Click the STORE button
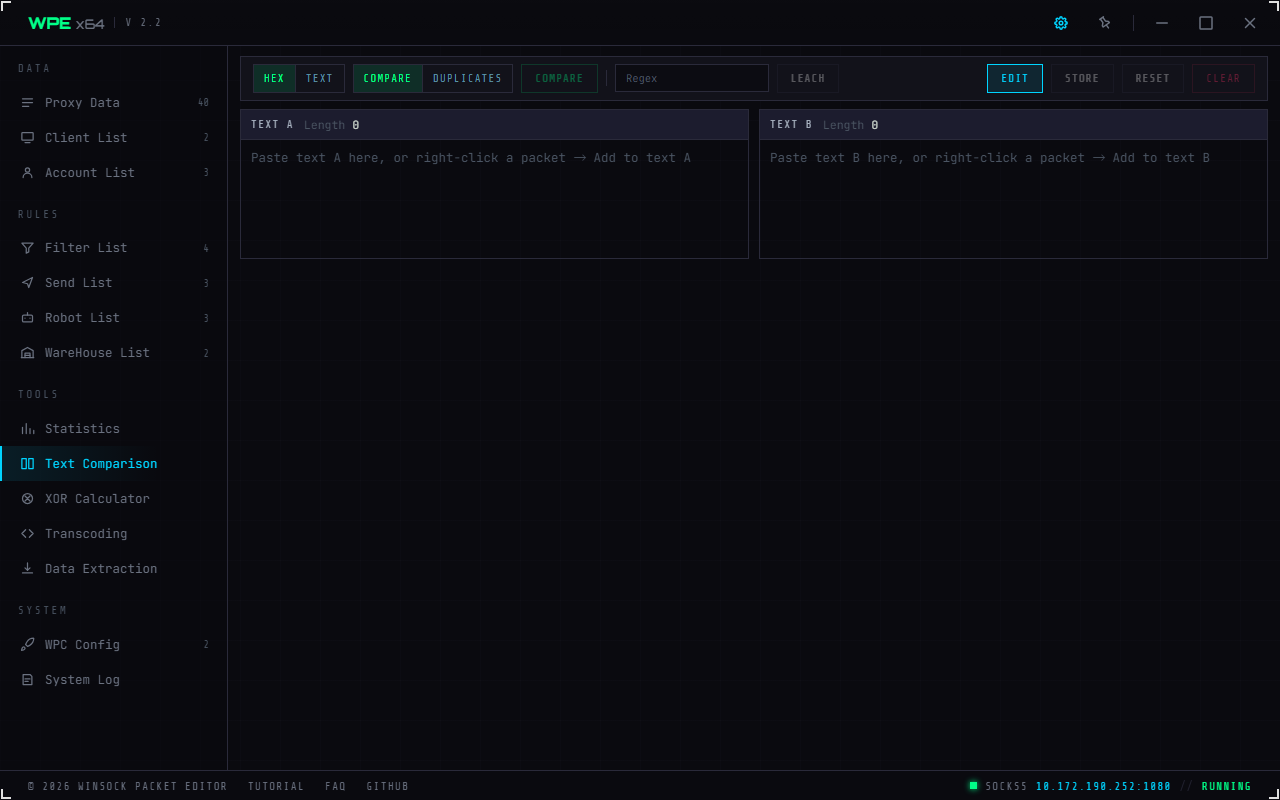Viewport: 1280px width, 800px height. [1082, 79]
